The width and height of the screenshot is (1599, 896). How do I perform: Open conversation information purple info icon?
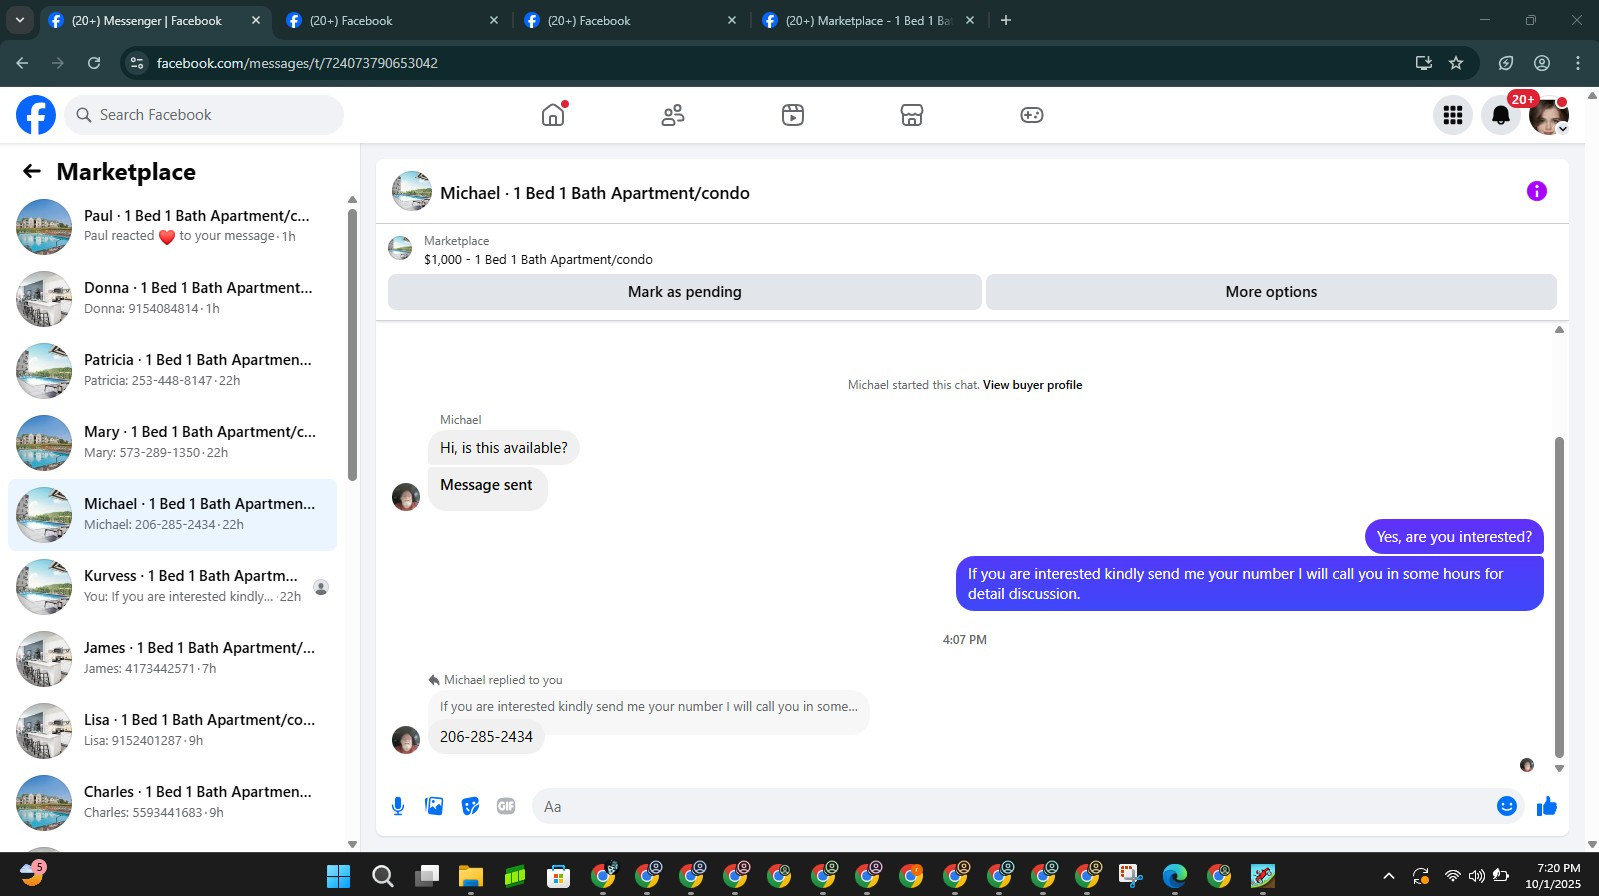click(1537, 191)
